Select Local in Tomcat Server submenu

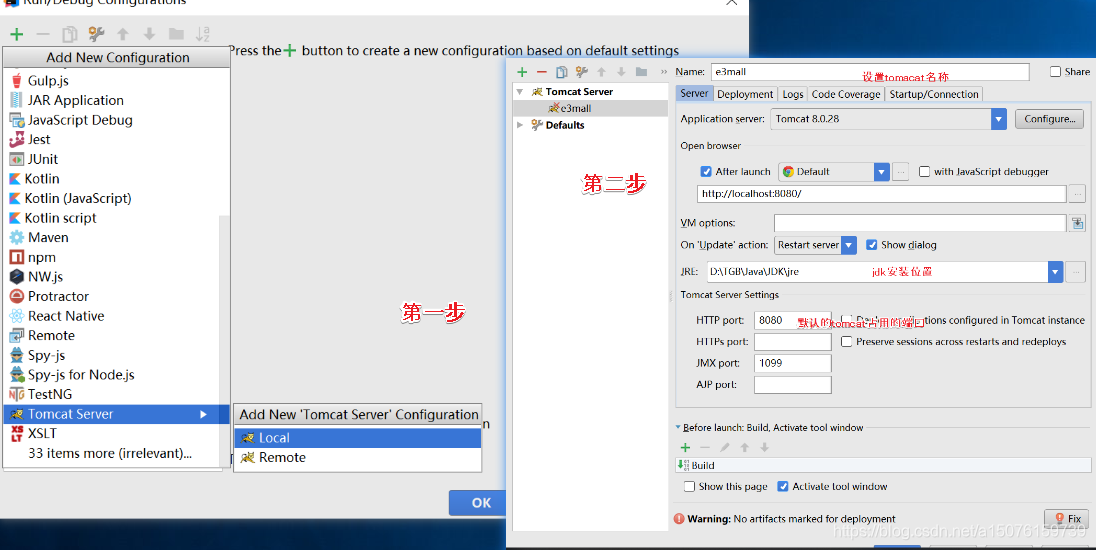point(358,437)
